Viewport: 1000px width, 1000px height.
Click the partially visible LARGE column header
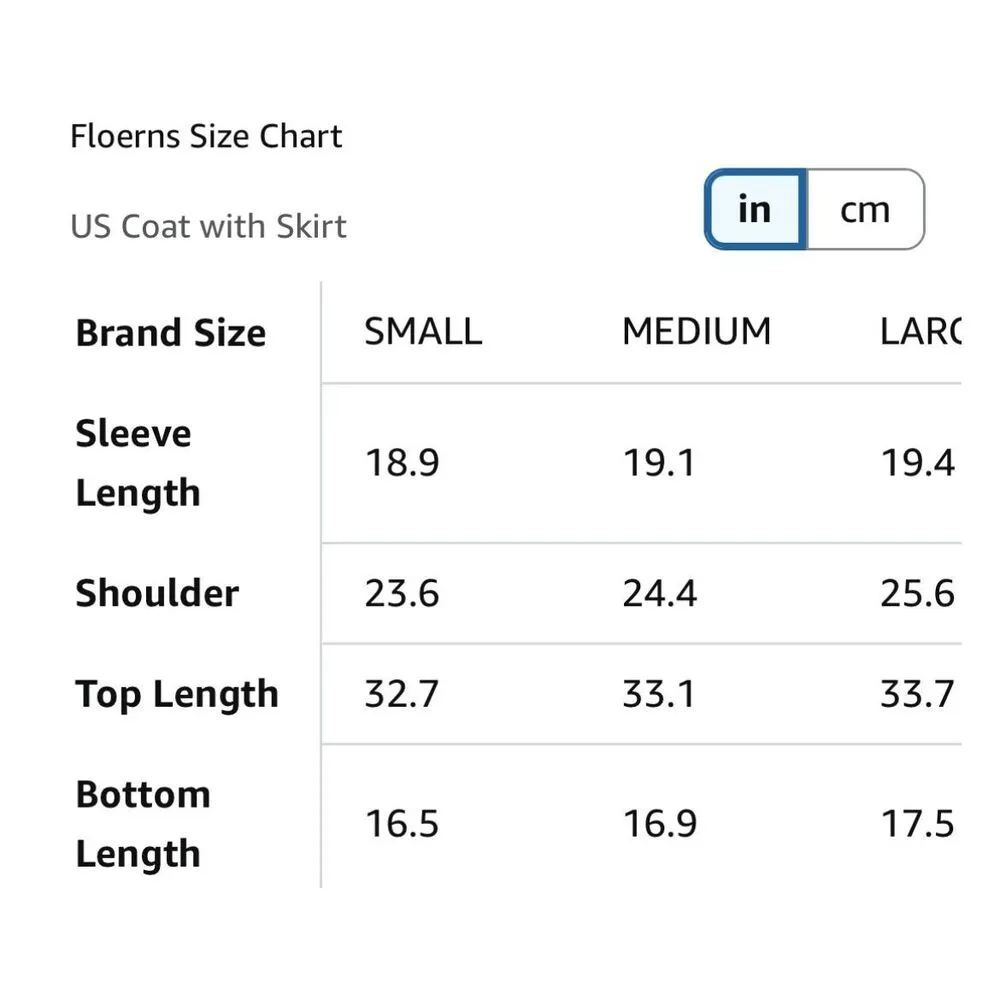920,331
